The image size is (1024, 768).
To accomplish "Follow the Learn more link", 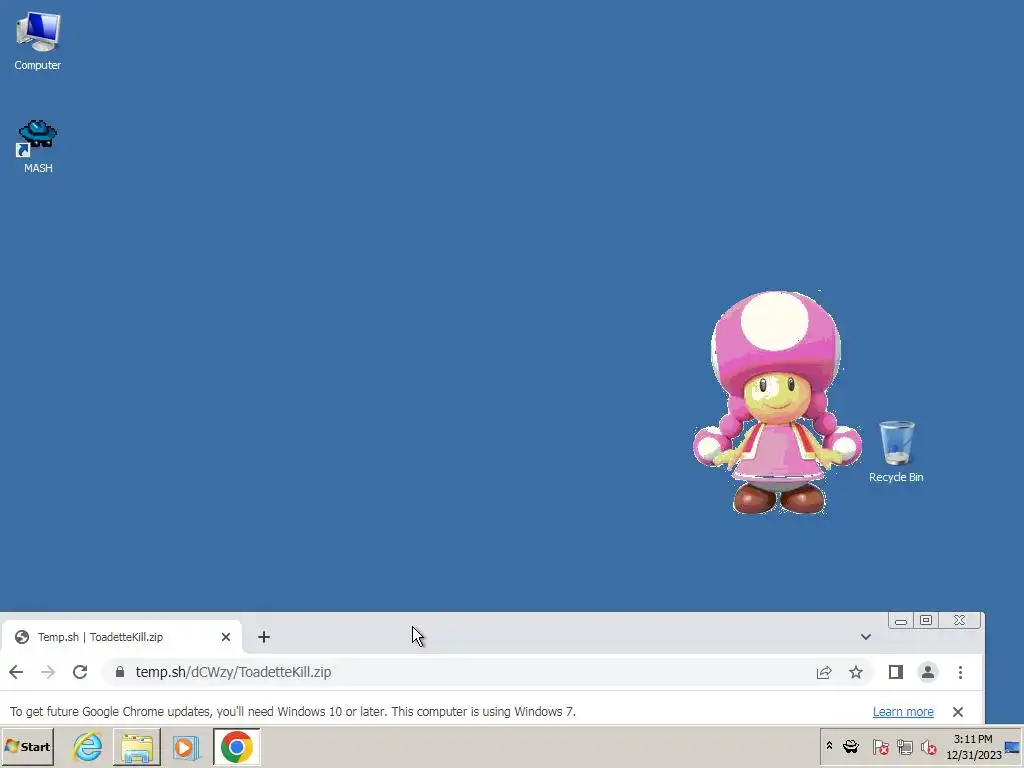I will 903,712.
